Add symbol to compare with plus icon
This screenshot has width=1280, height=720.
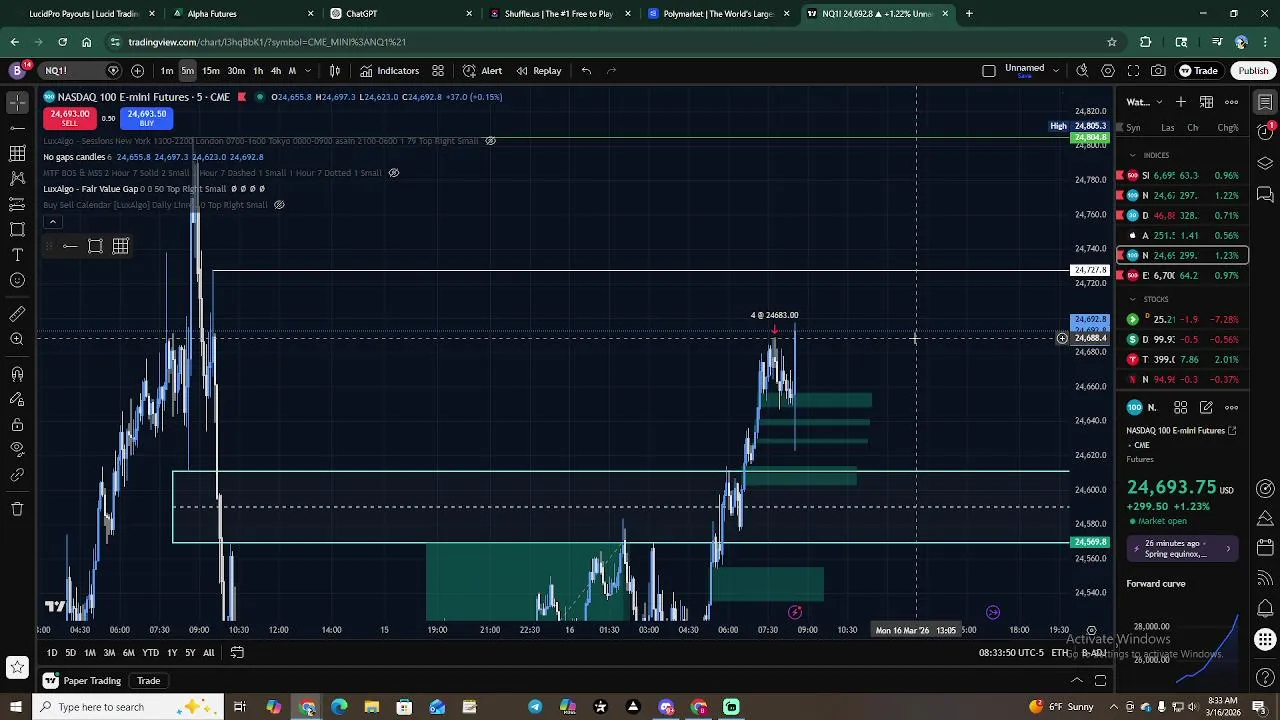tap(137, 71)
